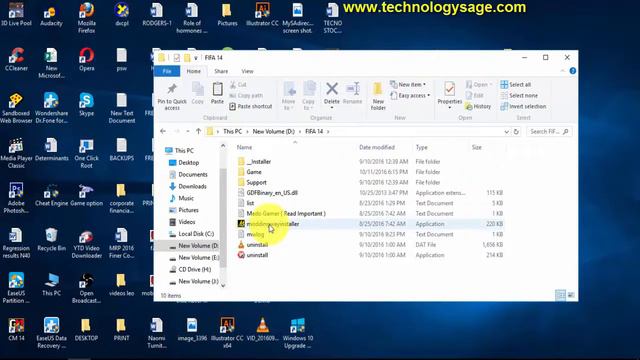
Task: Click the CCleaner desktop icon
Action: [x=16, y=60]
